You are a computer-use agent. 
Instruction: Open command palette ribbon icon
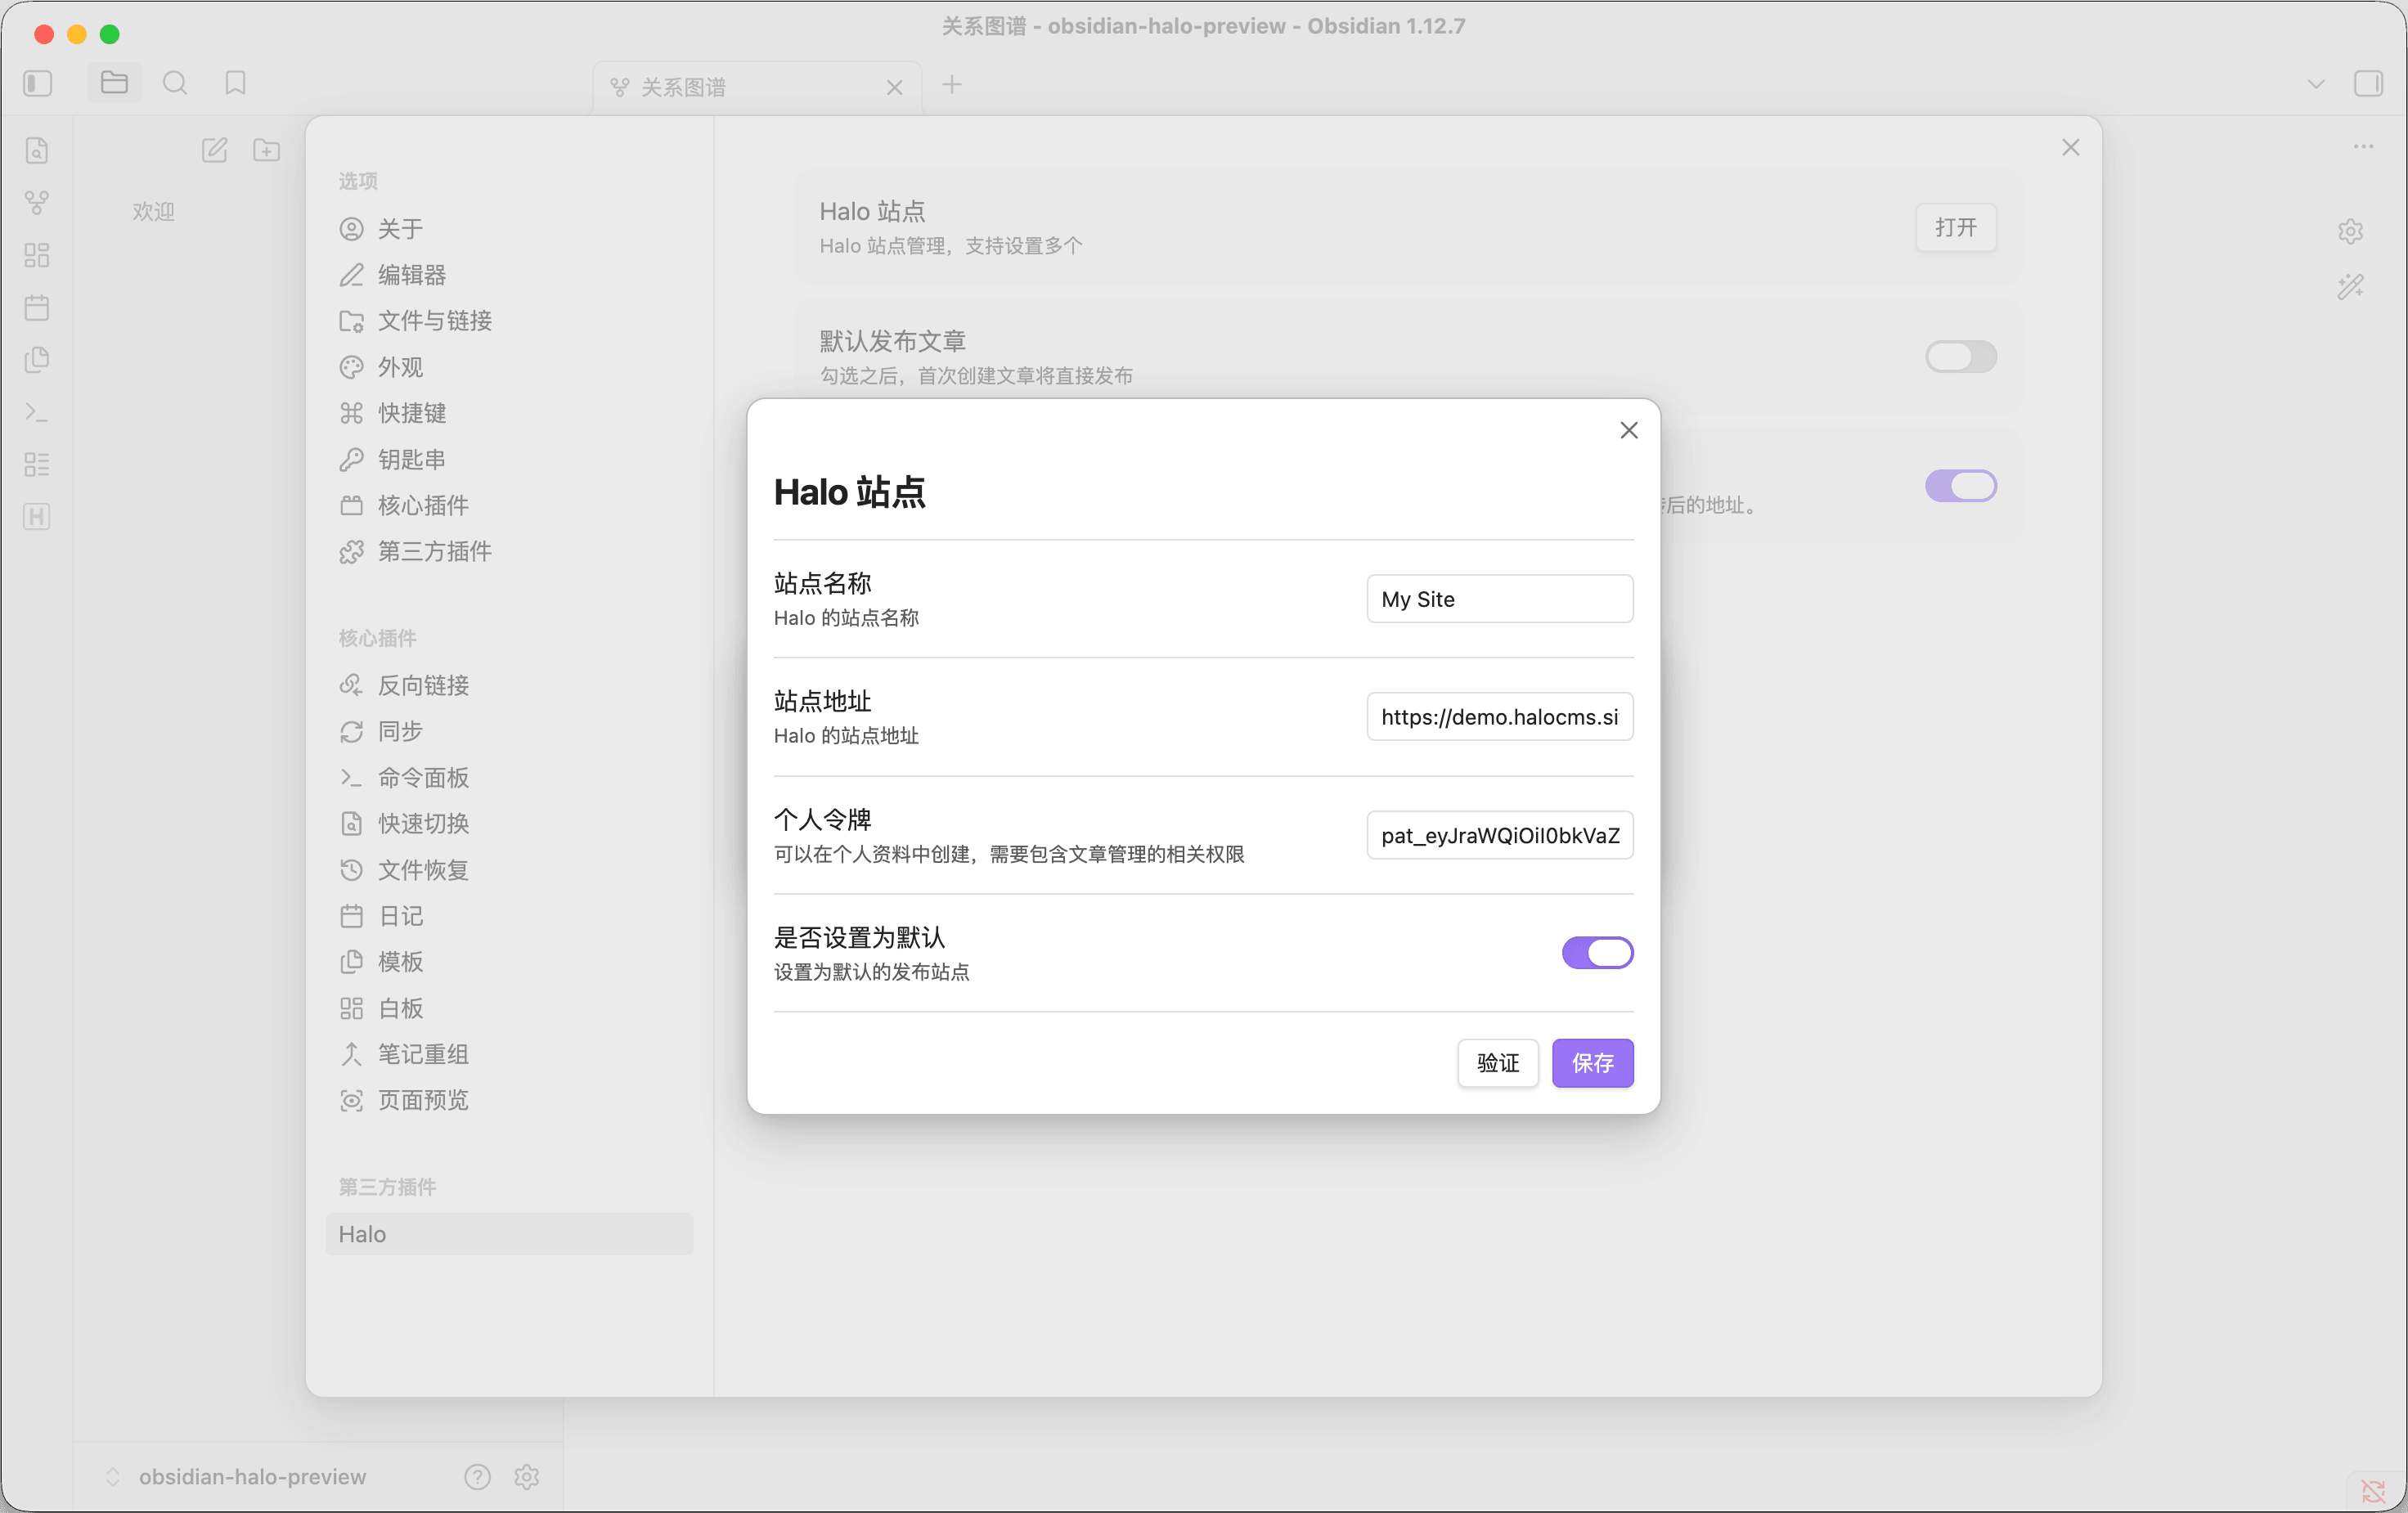[x=37, y=412]
